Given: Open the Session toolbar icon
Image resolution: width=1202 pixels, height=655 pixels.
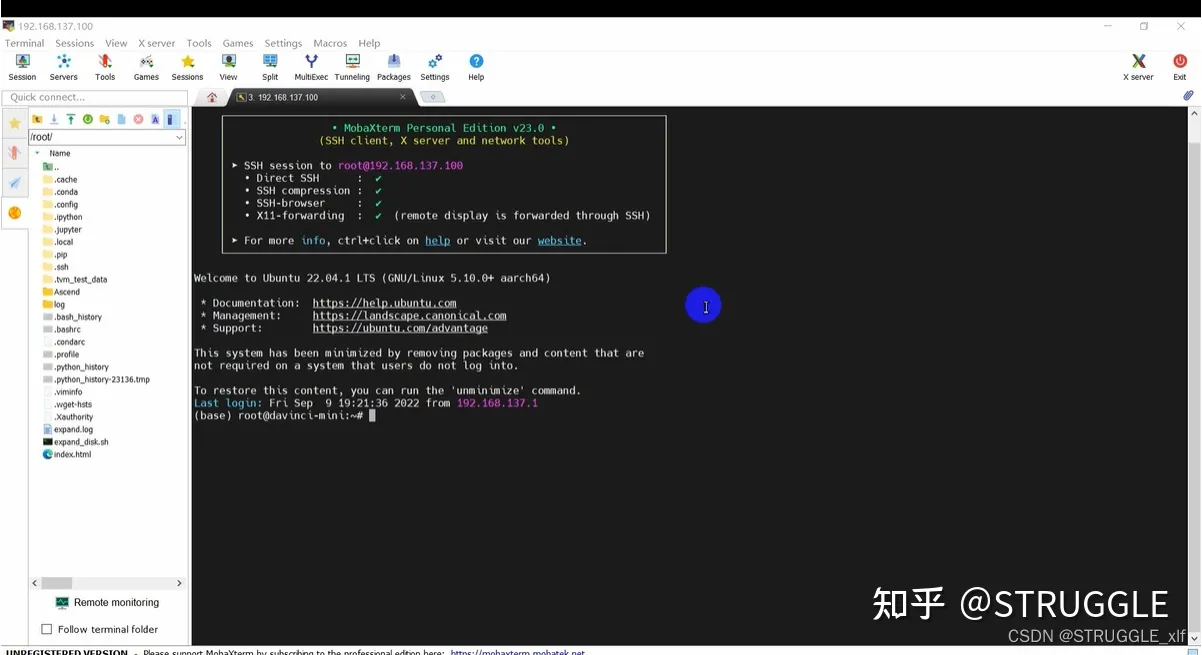Looking at the screenshot, I should tap(22, 67).
